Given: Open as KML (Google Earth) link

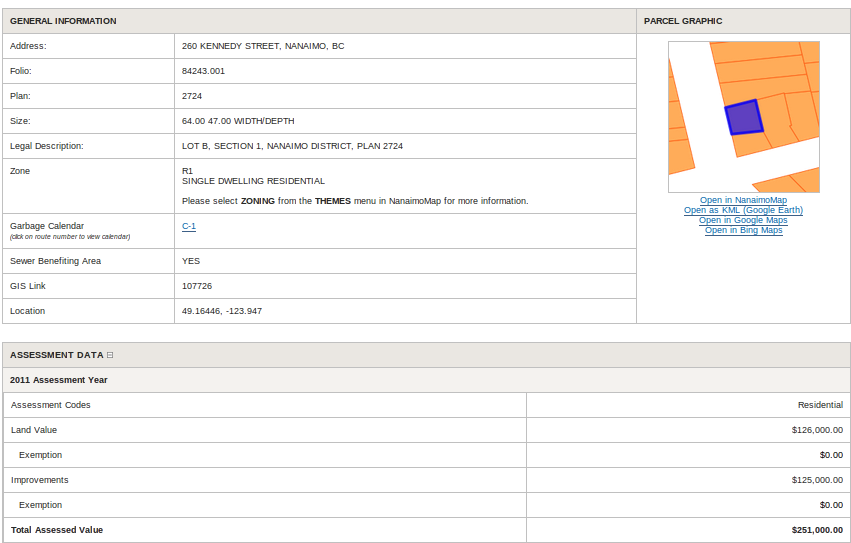Looking at the screenshot, I should 743,210.
